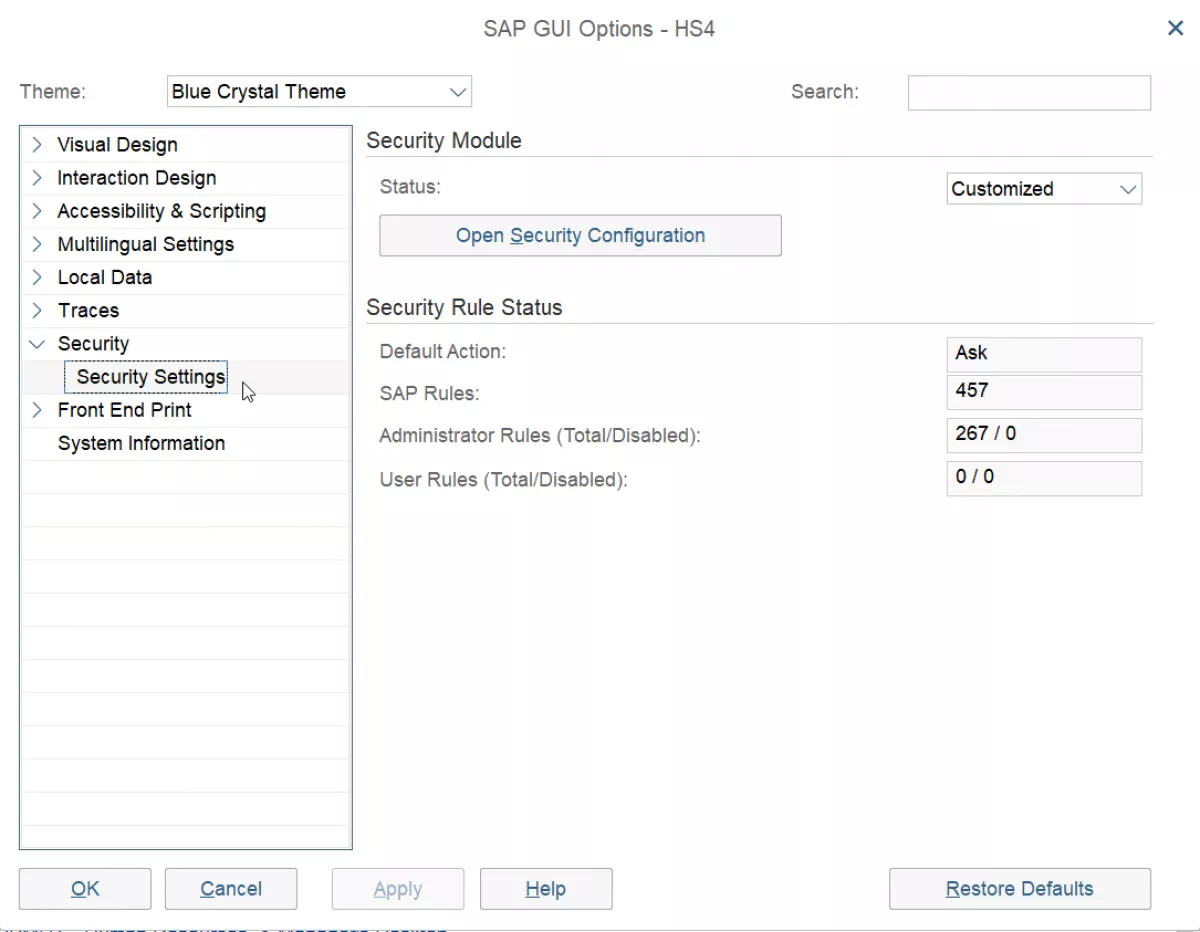This screenshot has height=932, width=1200.
Task: Select Local Data in the tree
Action: point(105,277)
